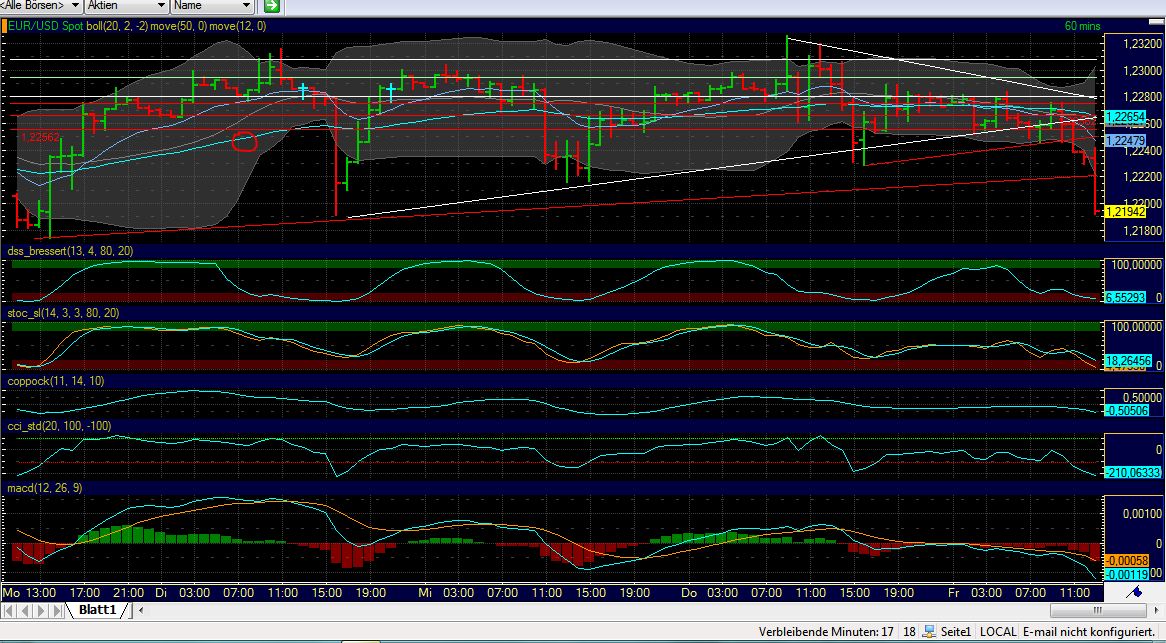Click the Mi day marker on time axis
Screen dimensions: 1166x643
pos(425,593)
